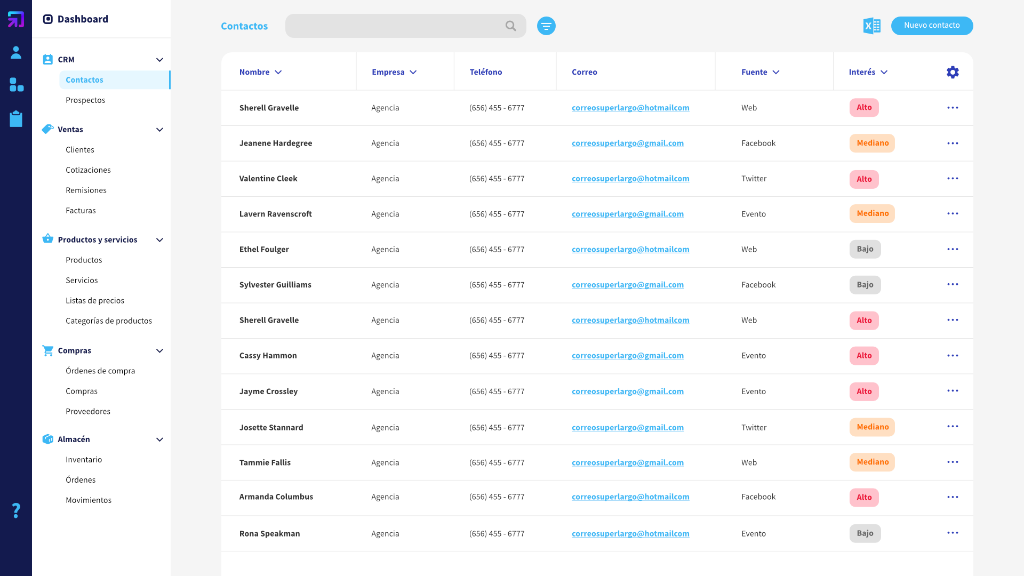Open row options for Rona Speakman
The width and height of the screenshot is (1024, 576).
click(x=953, y=533)
